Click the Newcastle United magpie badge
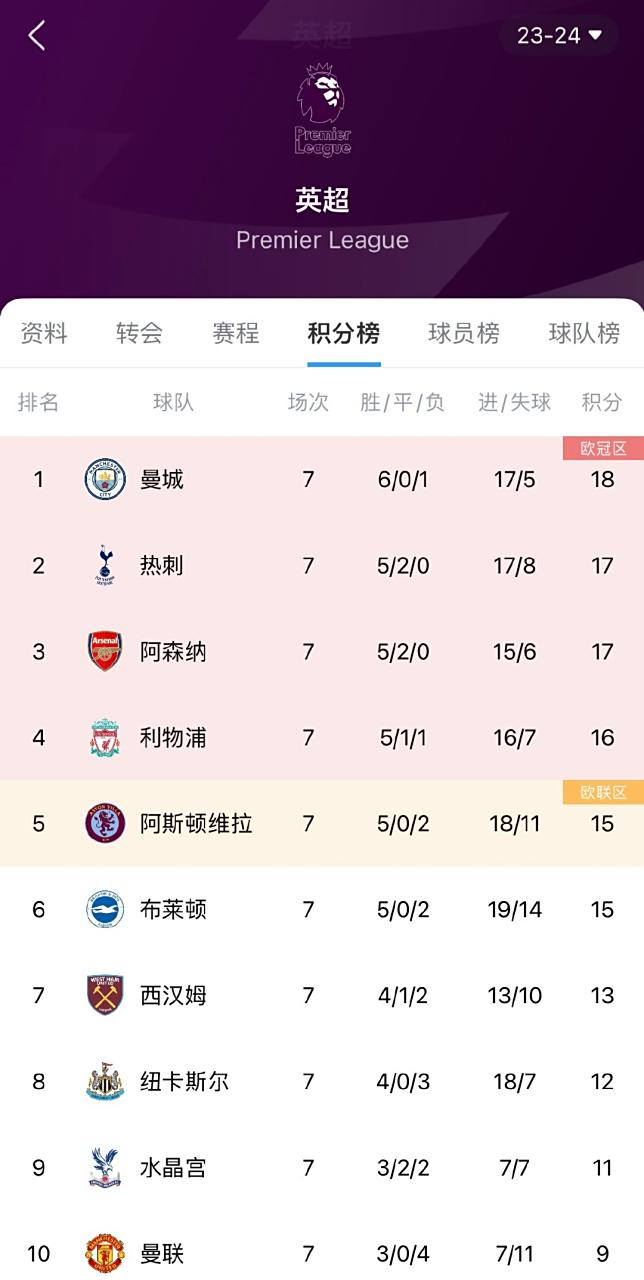Image resolution: width=644 pixels, height=1280 pixels. (x=103, y=1081)
